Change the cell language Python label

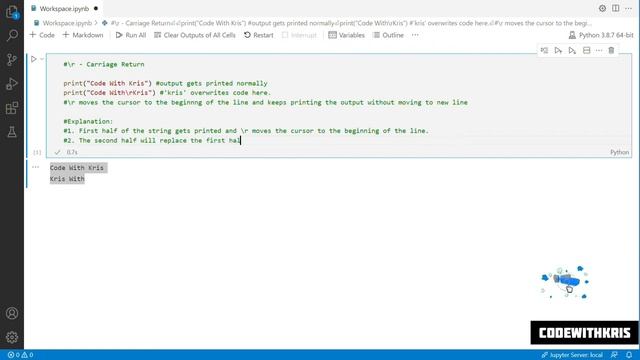(619, 152)
